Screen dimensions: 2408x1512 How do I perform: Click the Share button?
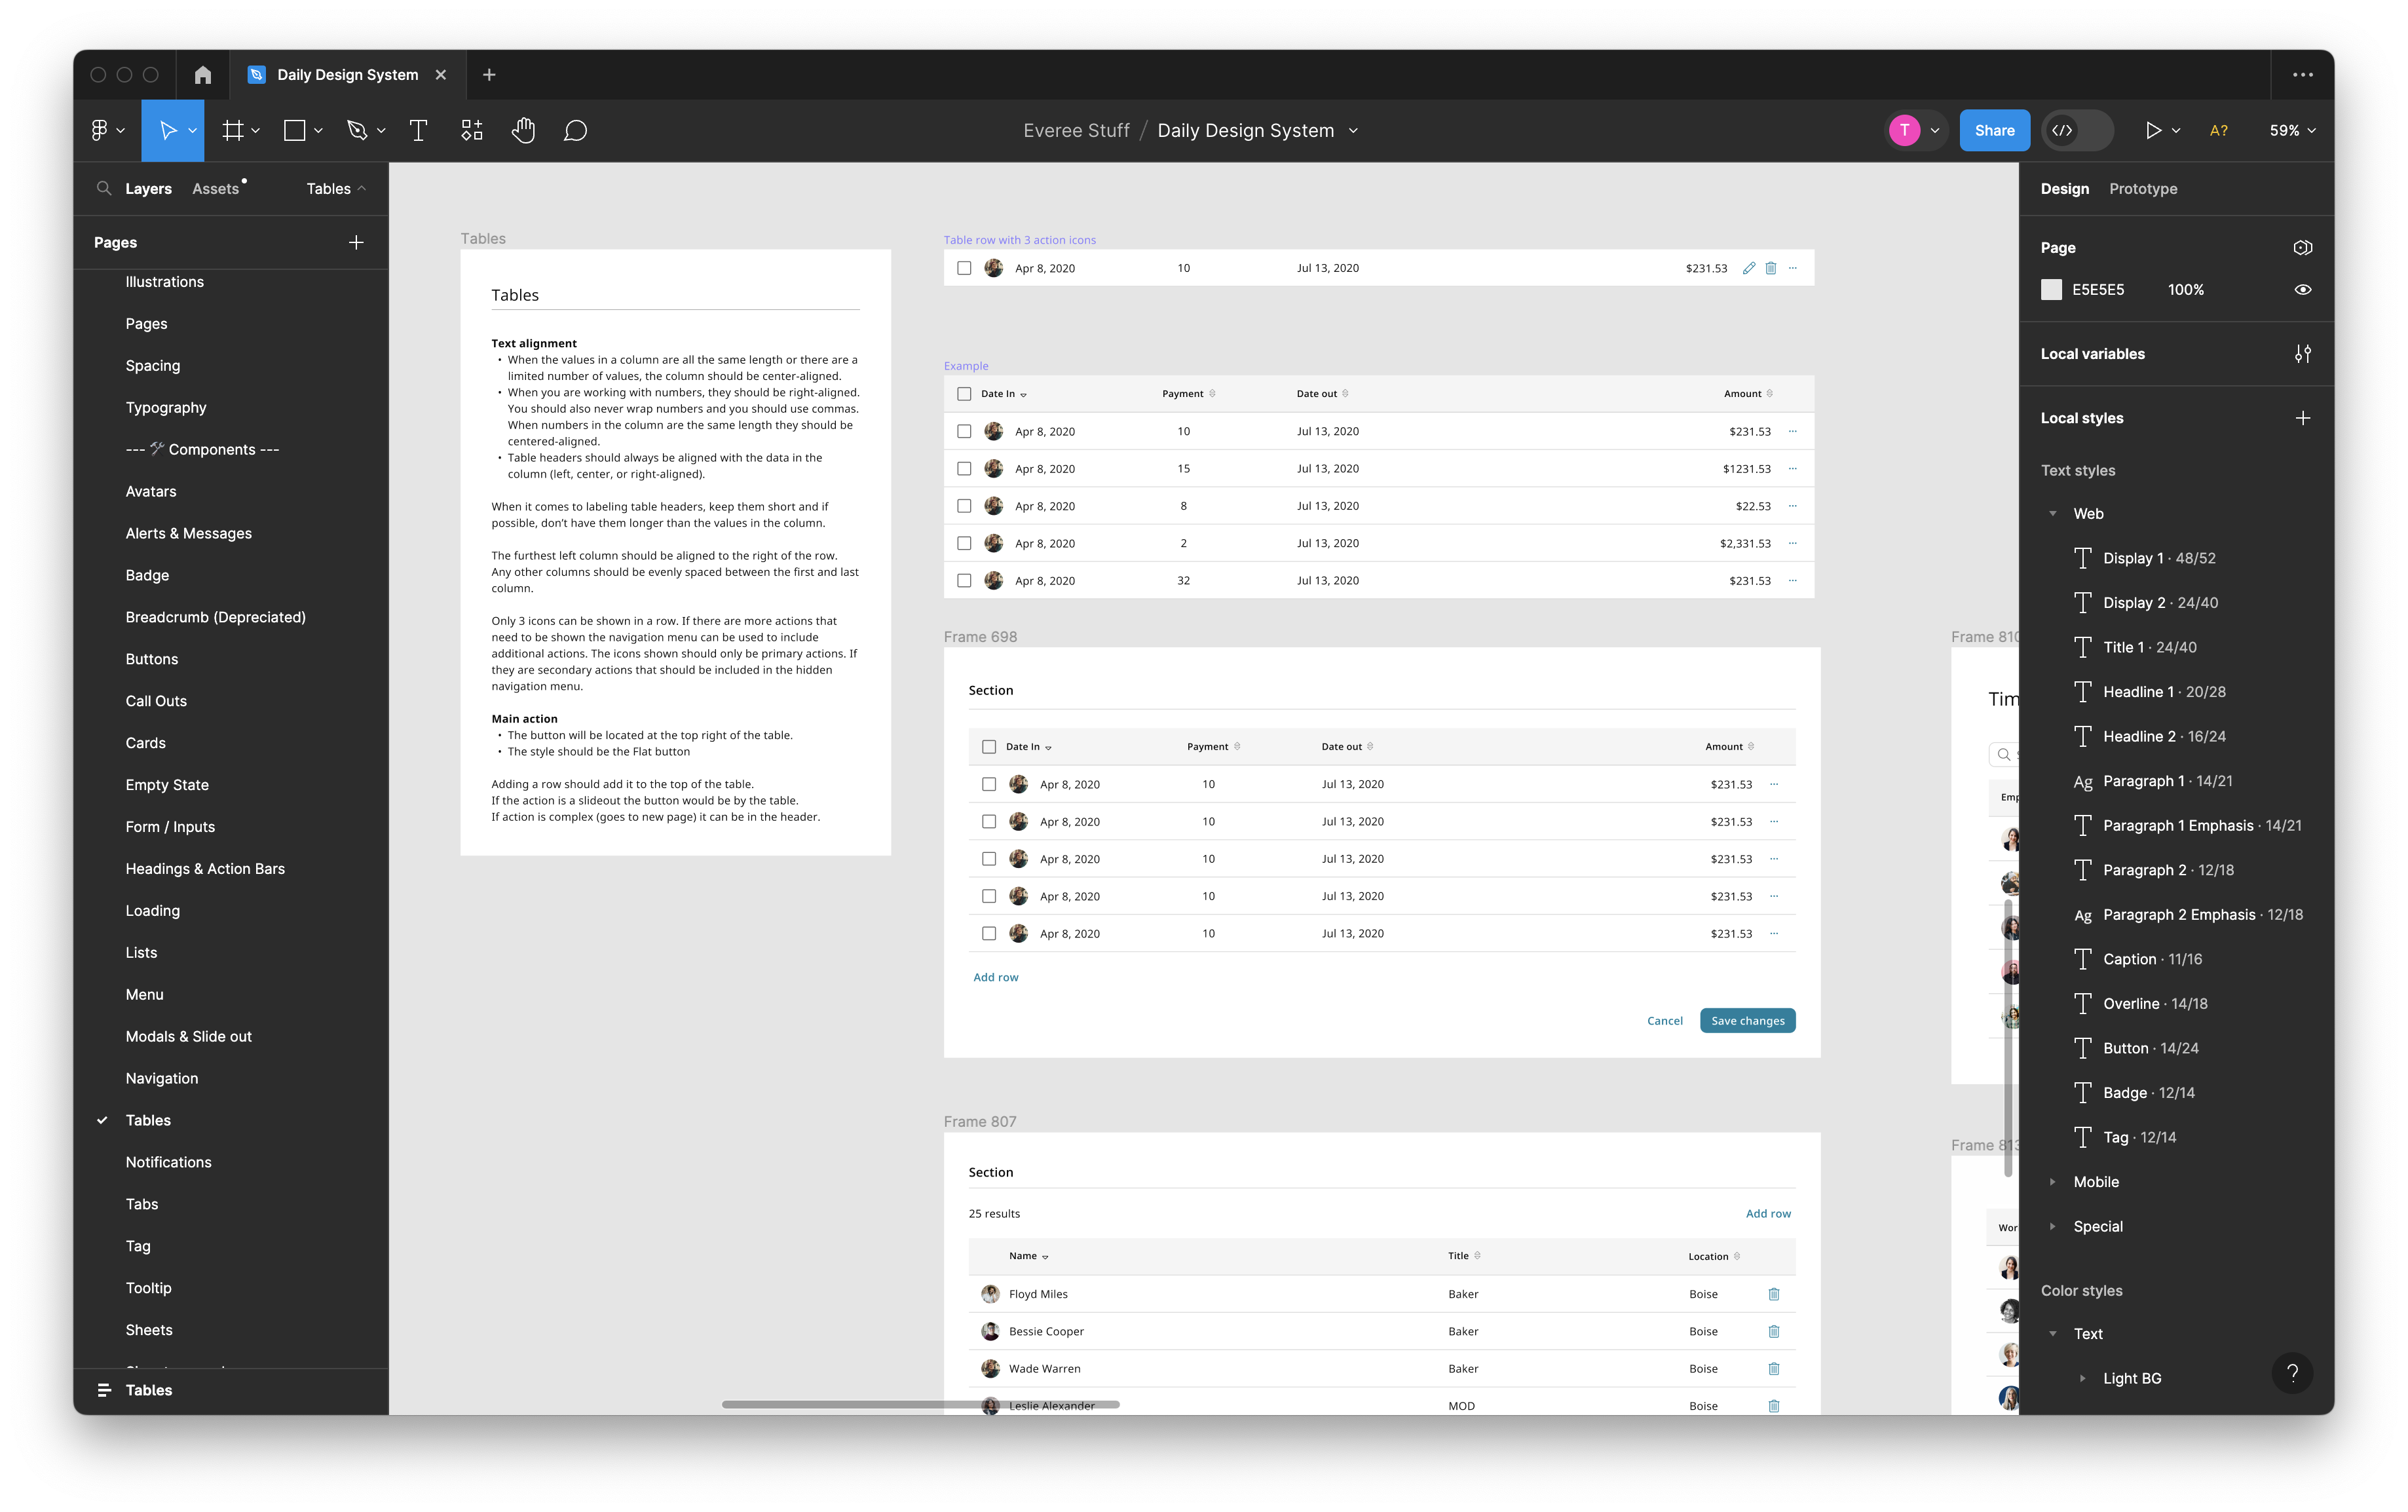1994,130
